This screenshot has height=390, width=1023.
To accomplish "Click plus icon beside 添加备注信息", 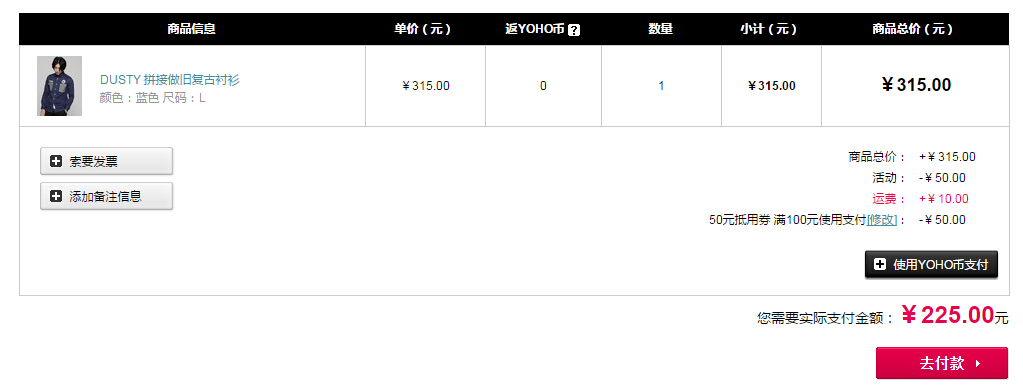I will [x=56, y=196].
